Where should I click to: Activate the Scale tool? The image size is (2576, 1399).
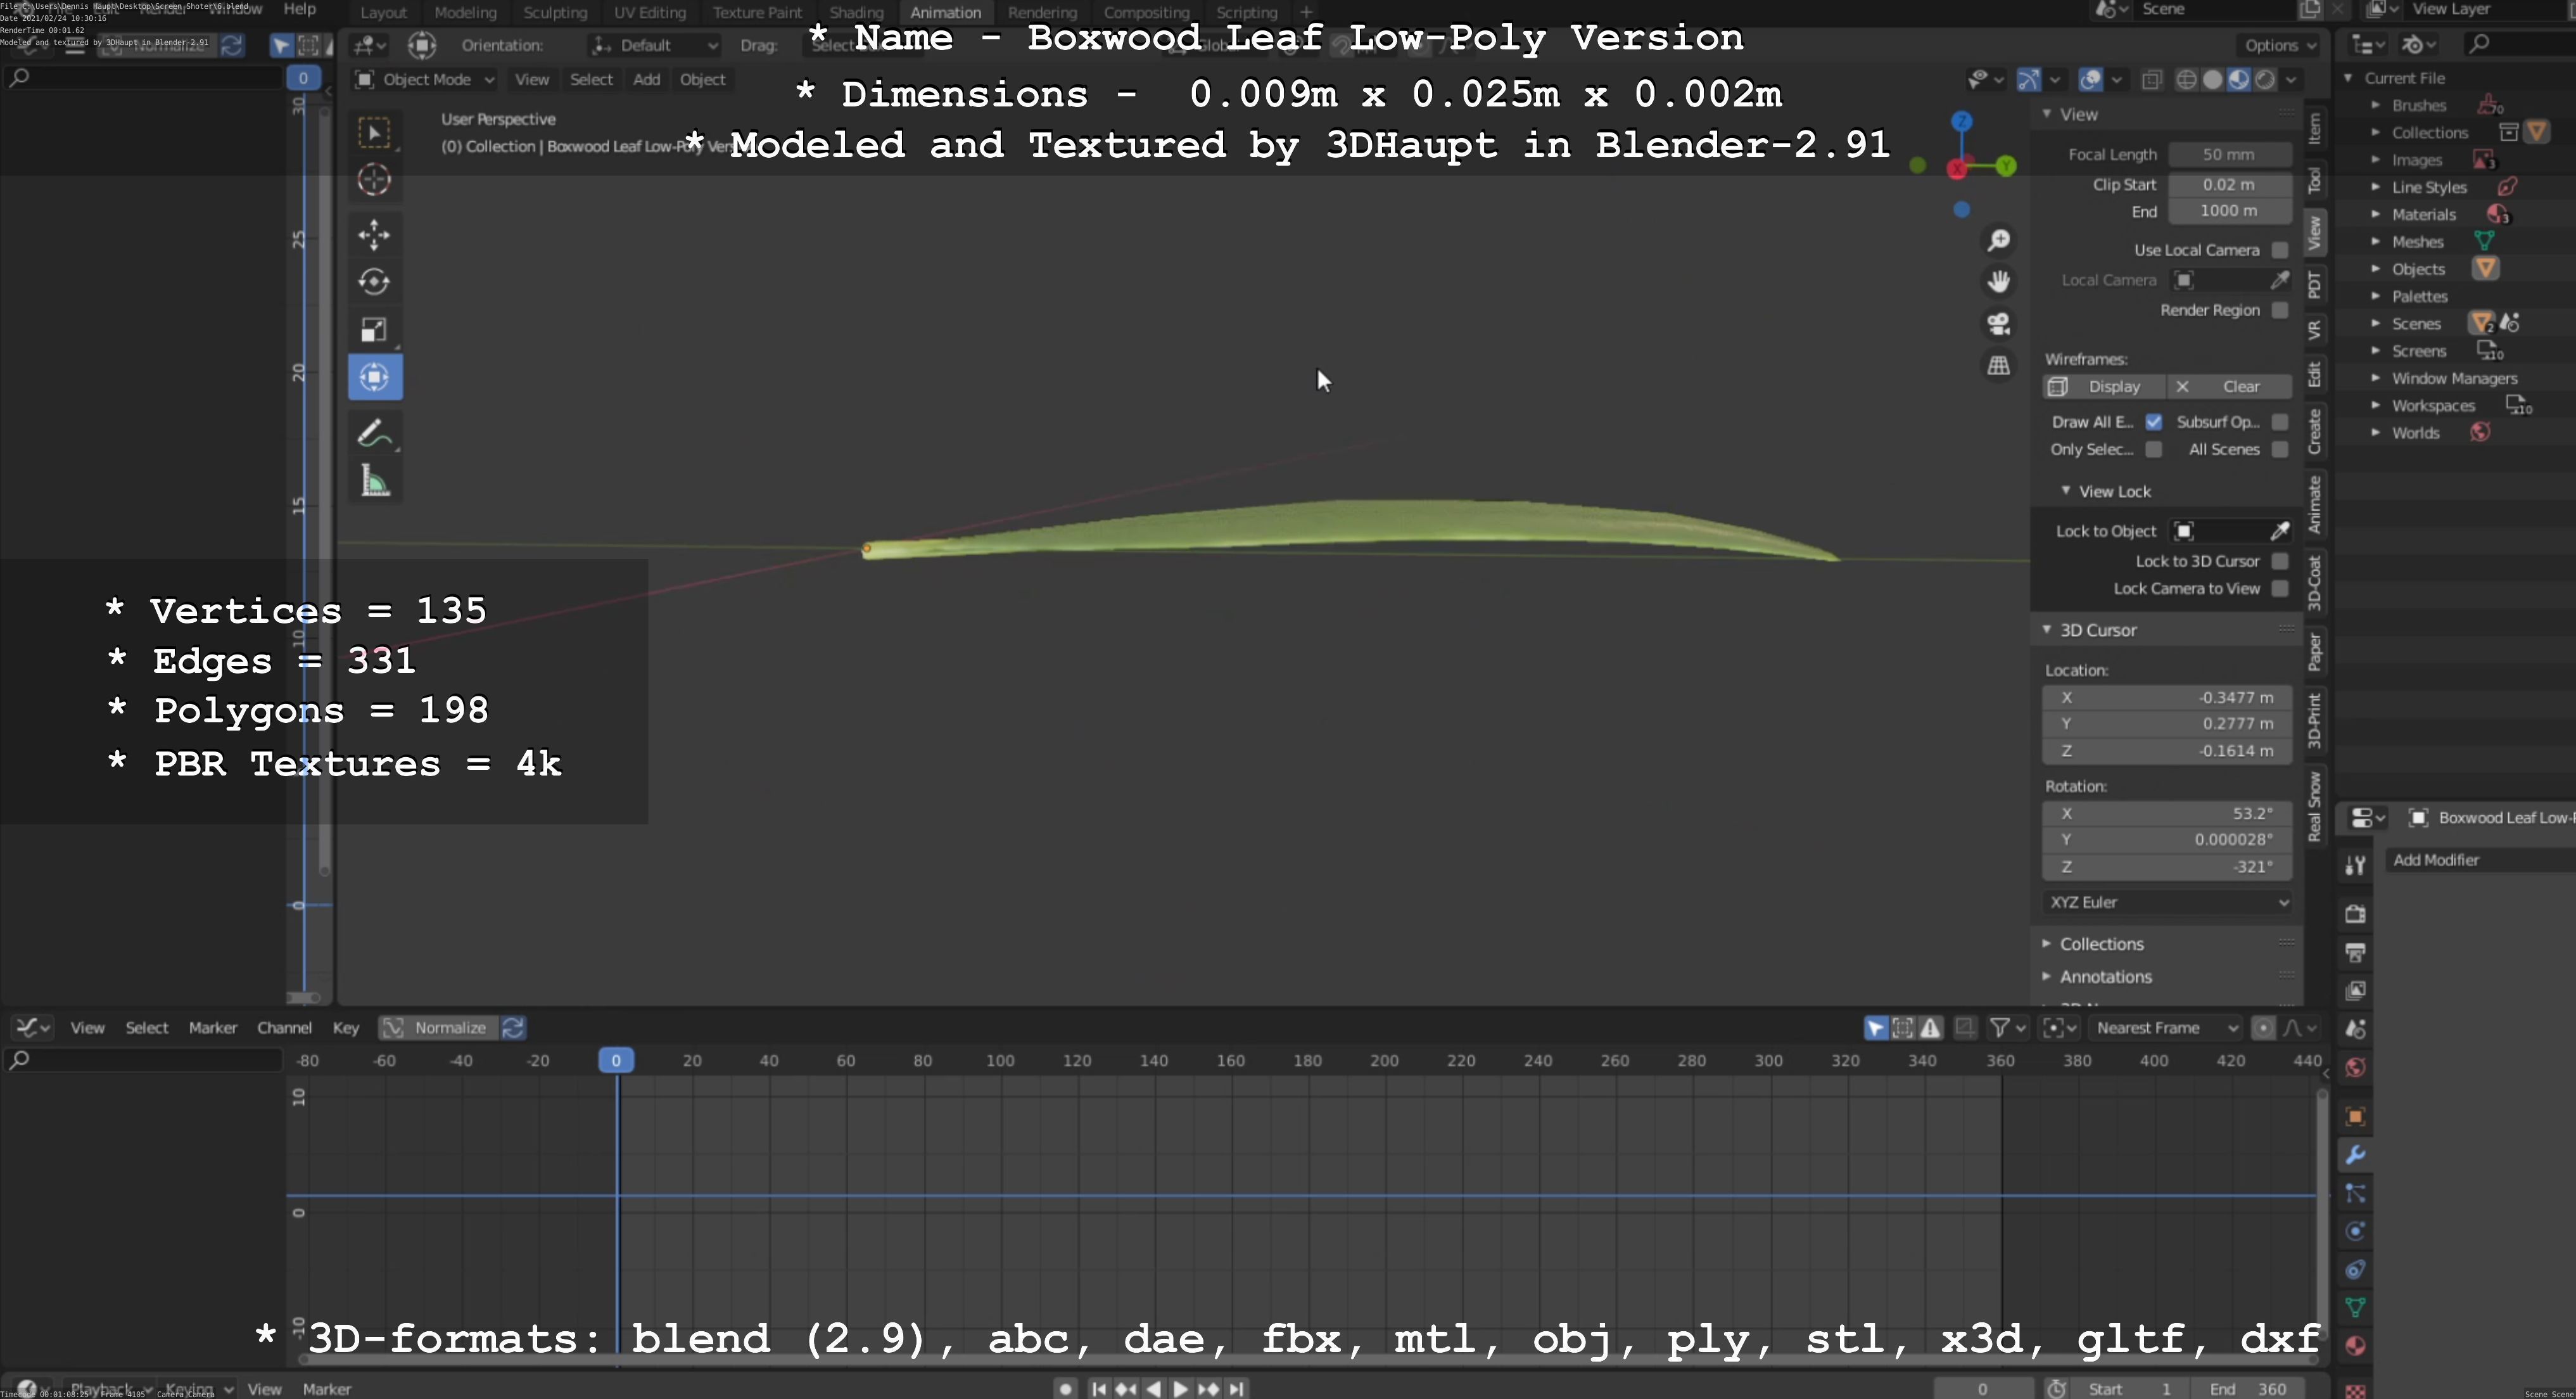374,330
